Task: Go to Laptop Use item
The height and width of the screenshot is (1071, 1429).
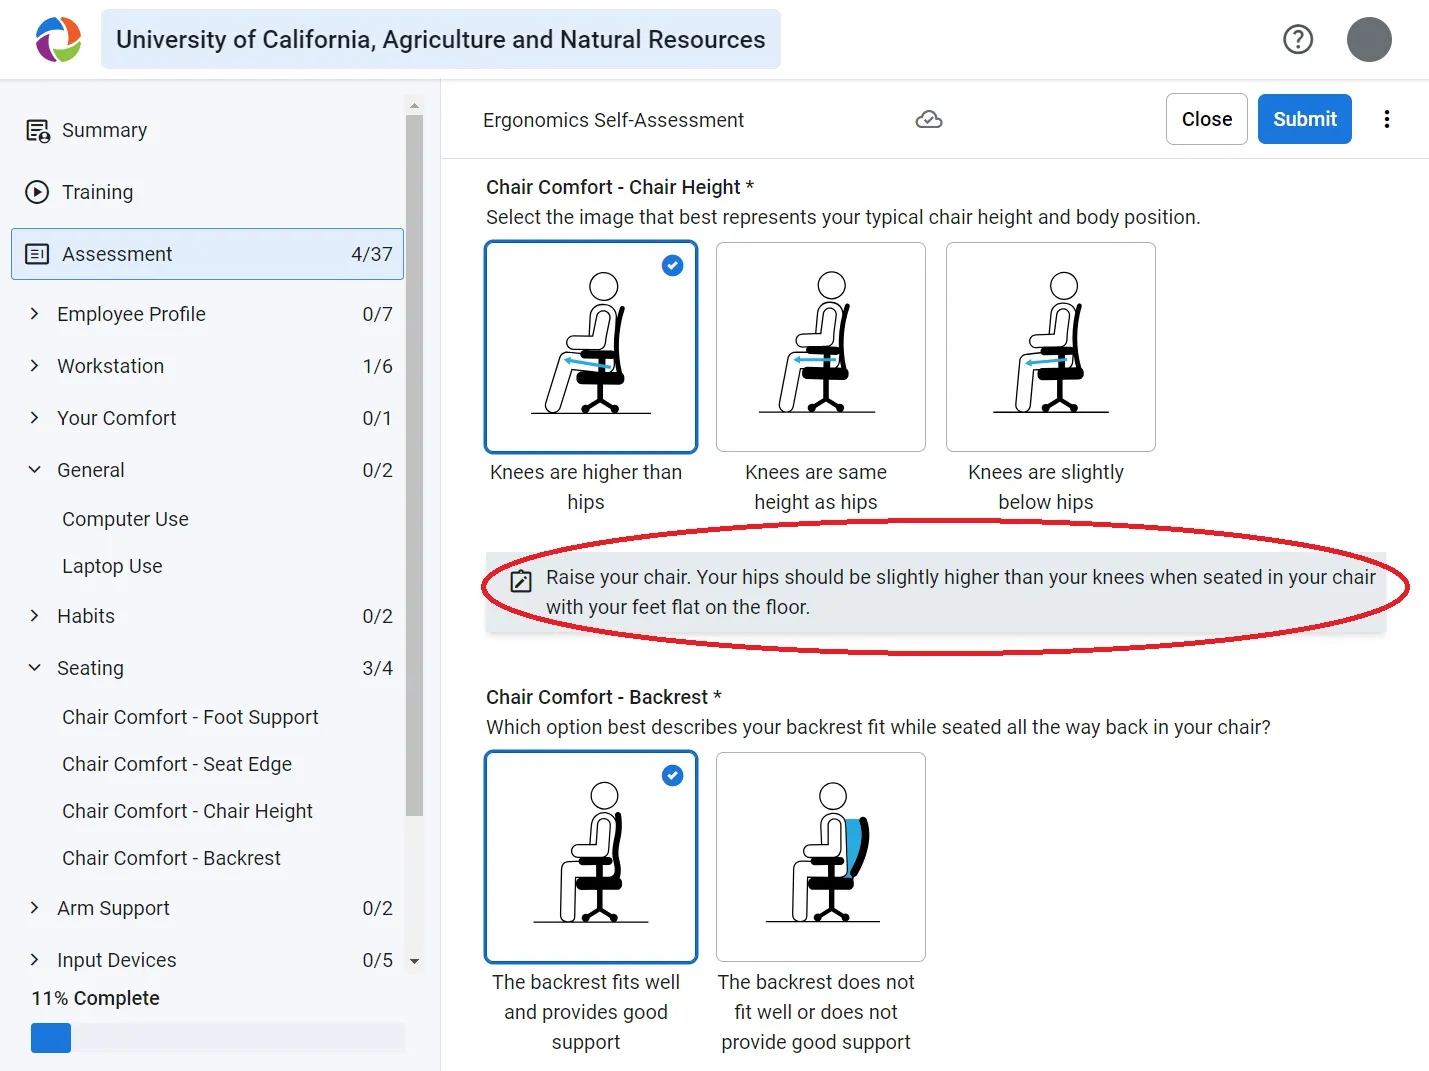Action: click(112, 566)
